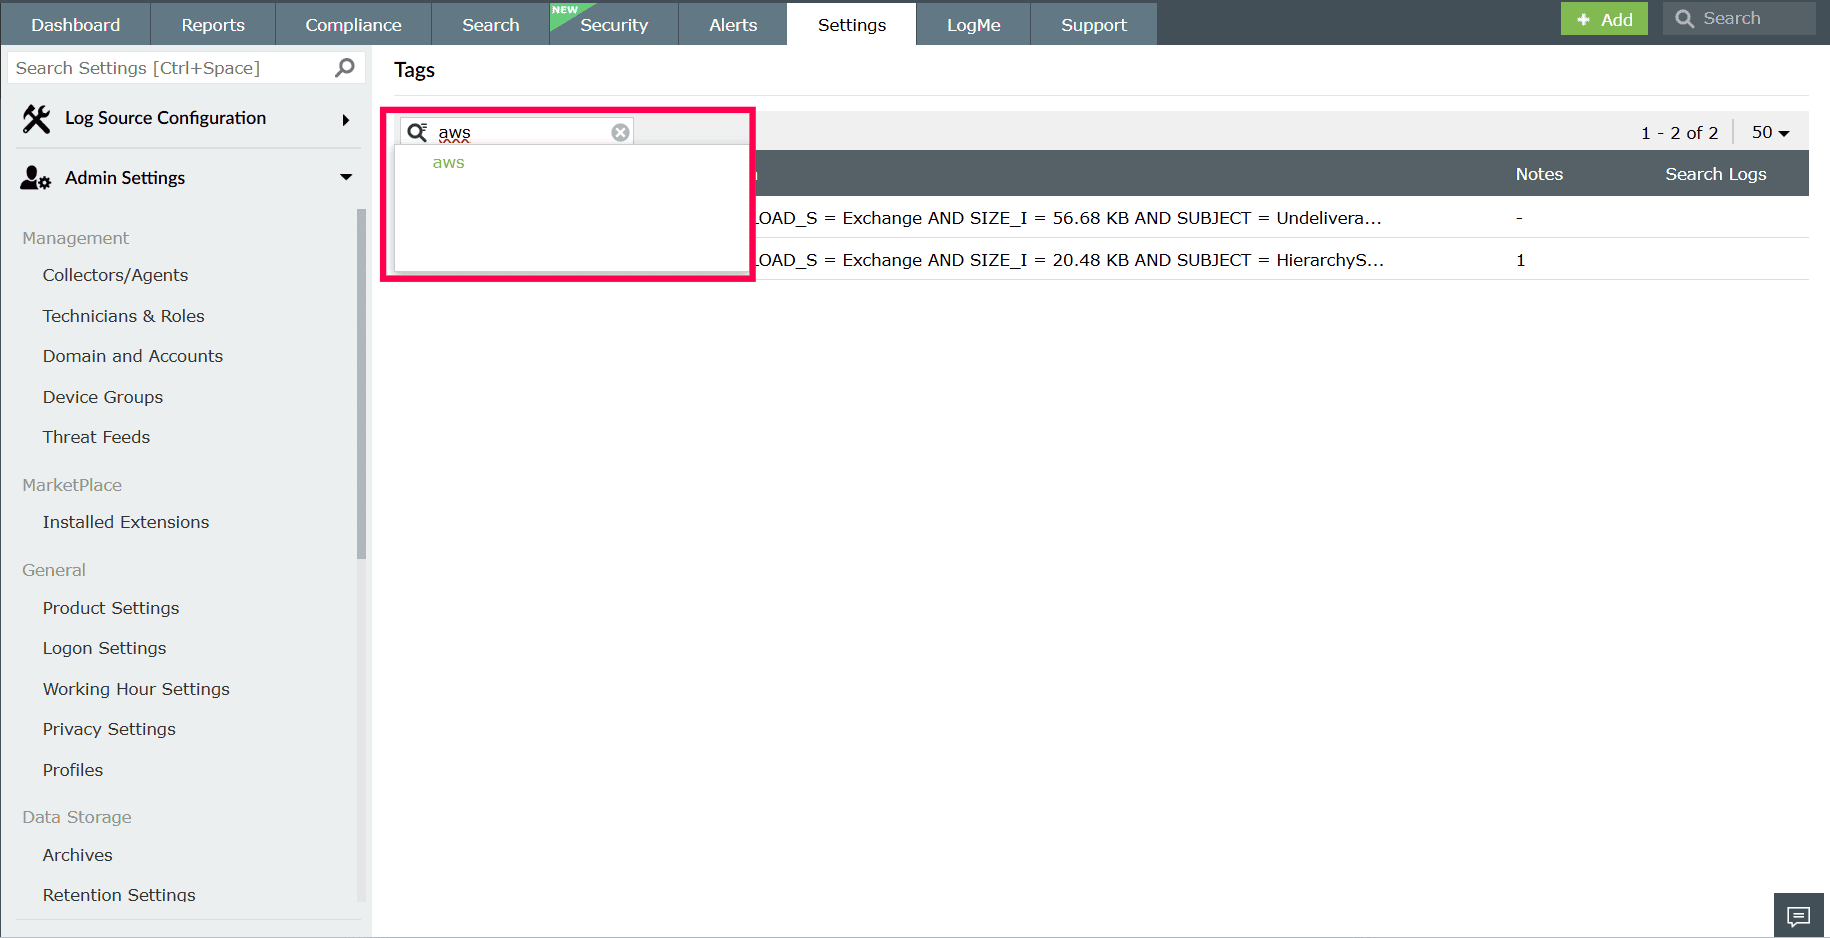Open Working Hour Settings

coord(136,689)
